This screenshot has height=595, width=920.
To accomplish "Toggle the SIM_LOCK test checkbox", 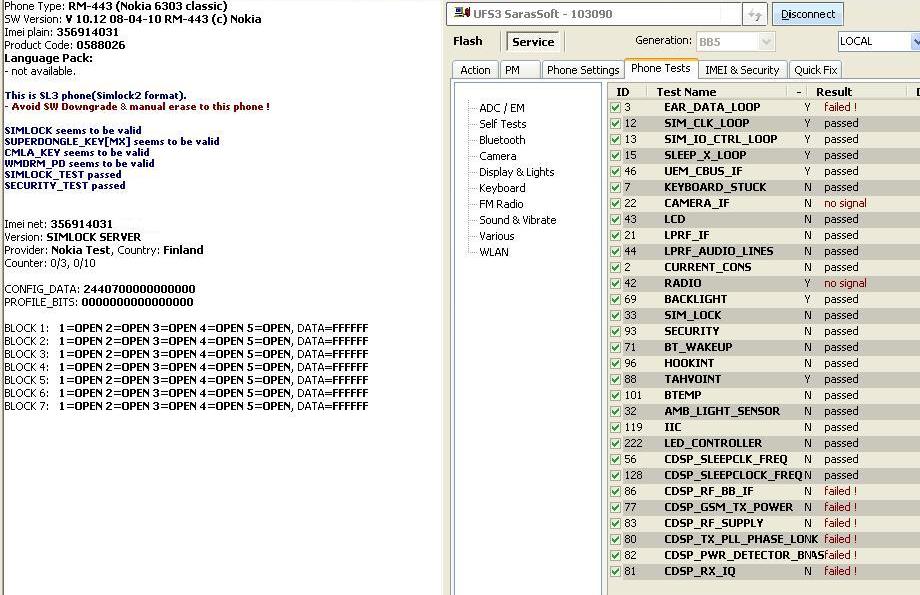I will [615, 315].
